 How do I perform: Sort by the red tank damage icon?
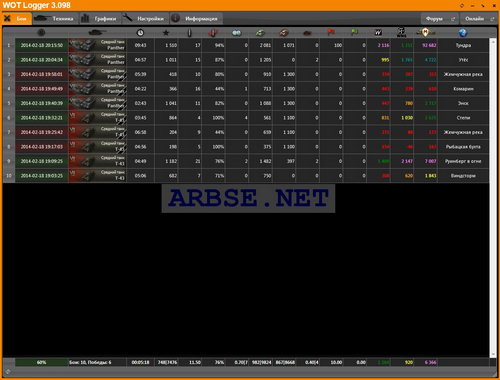pyautogui.click(x=284, y=32)
